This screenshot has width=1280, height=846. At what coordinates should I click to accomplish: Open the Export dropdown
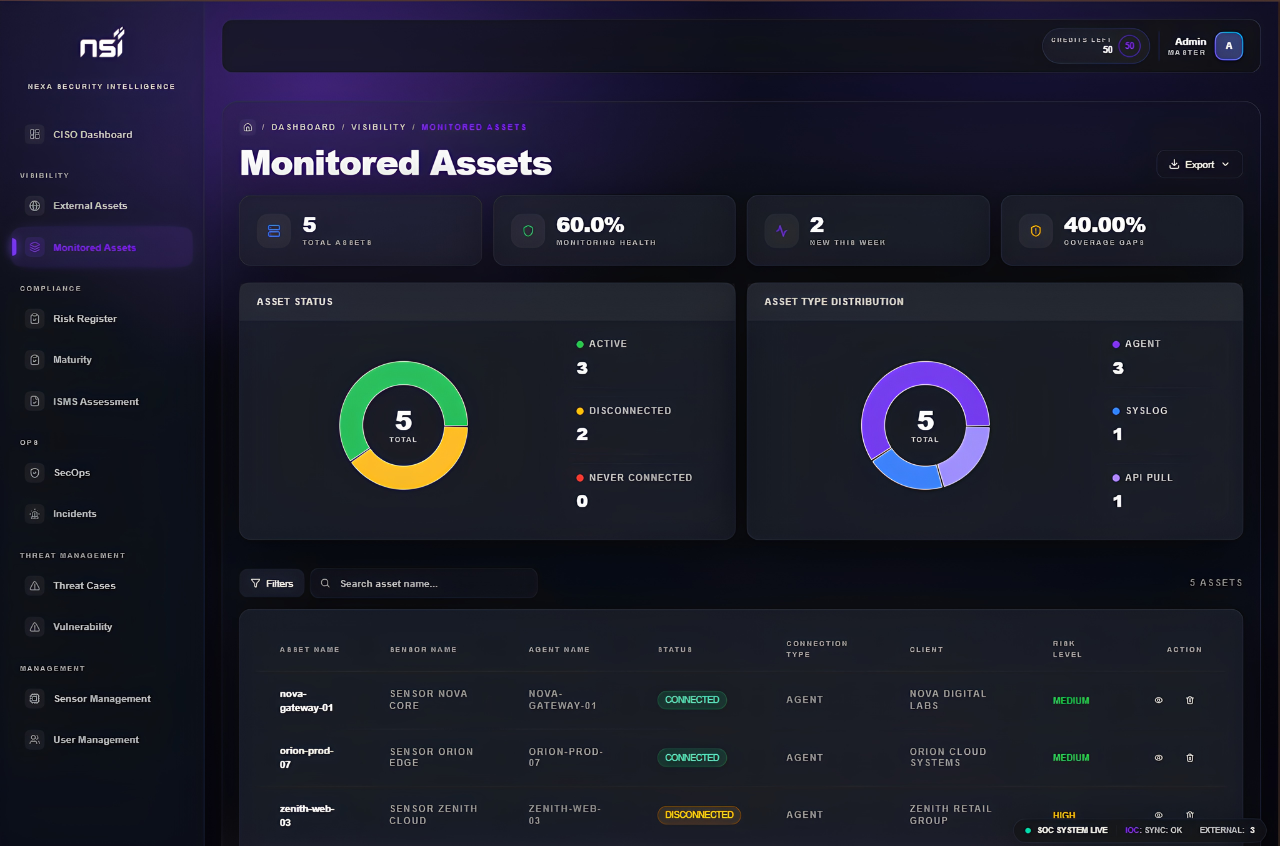coord(1199,164)
